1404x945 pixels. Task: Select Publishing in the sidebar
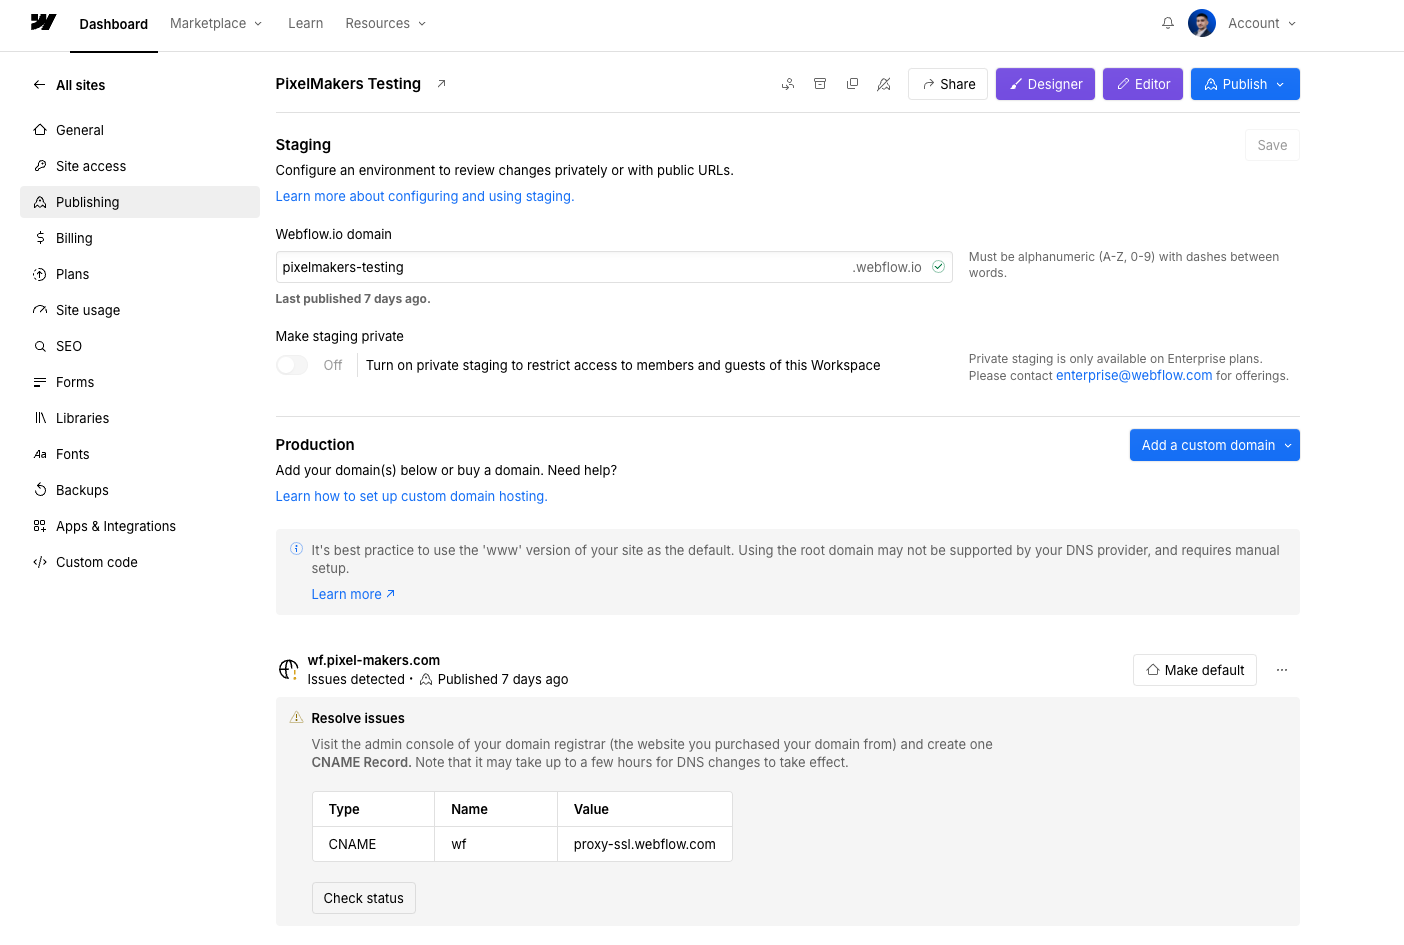[x=140, y=202]
